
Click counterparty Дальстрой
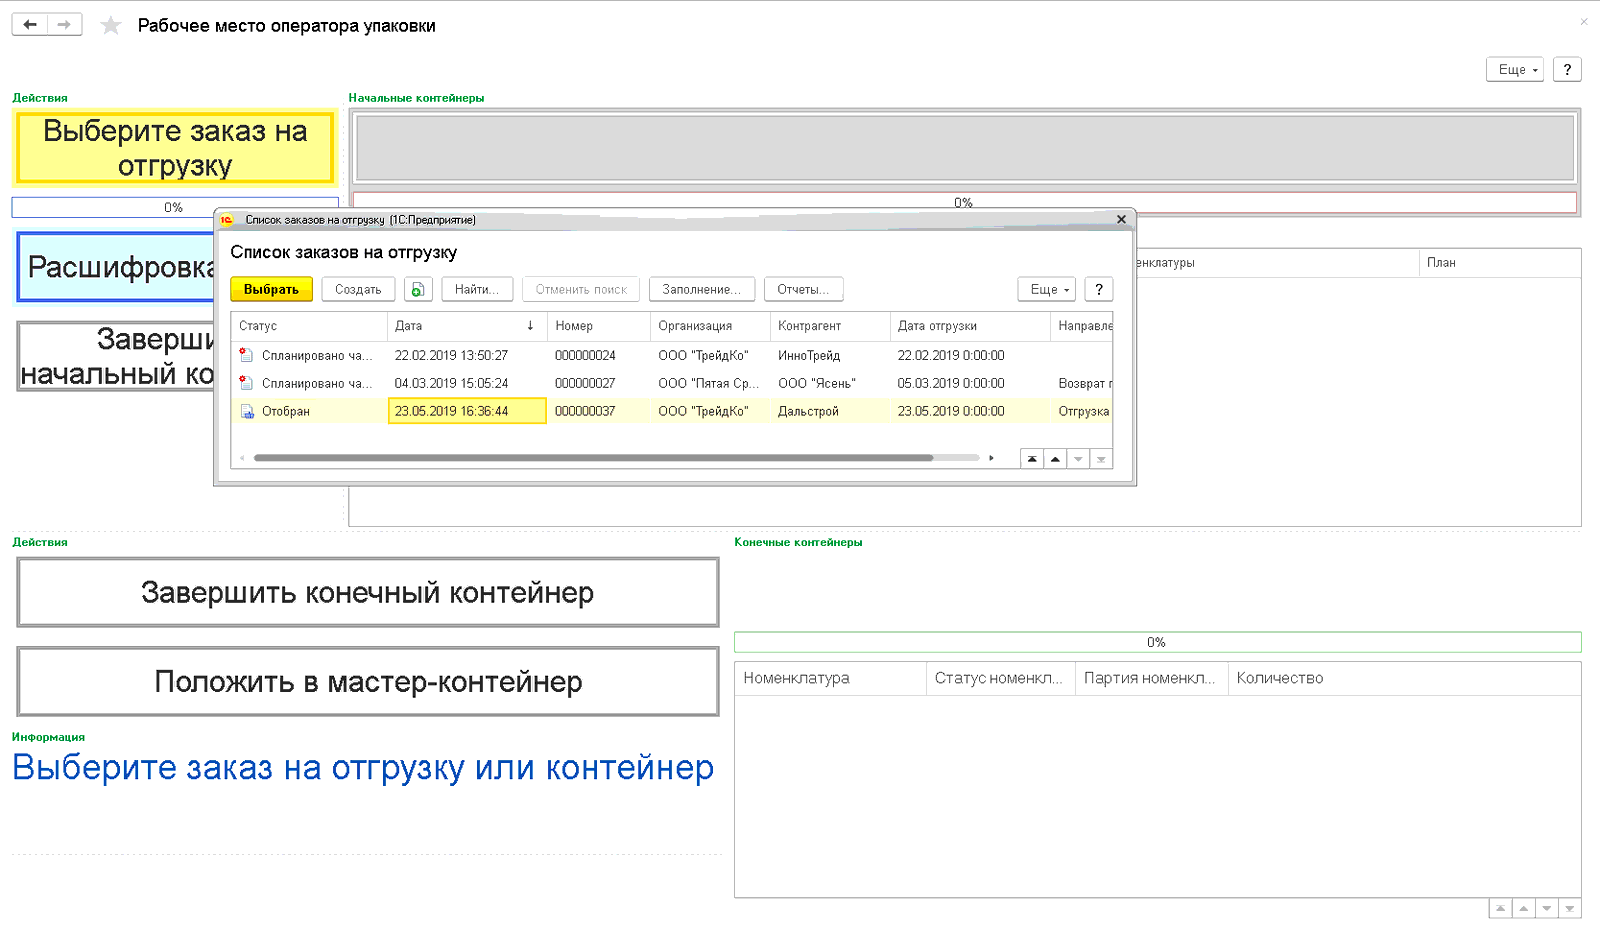coord(808,411)
